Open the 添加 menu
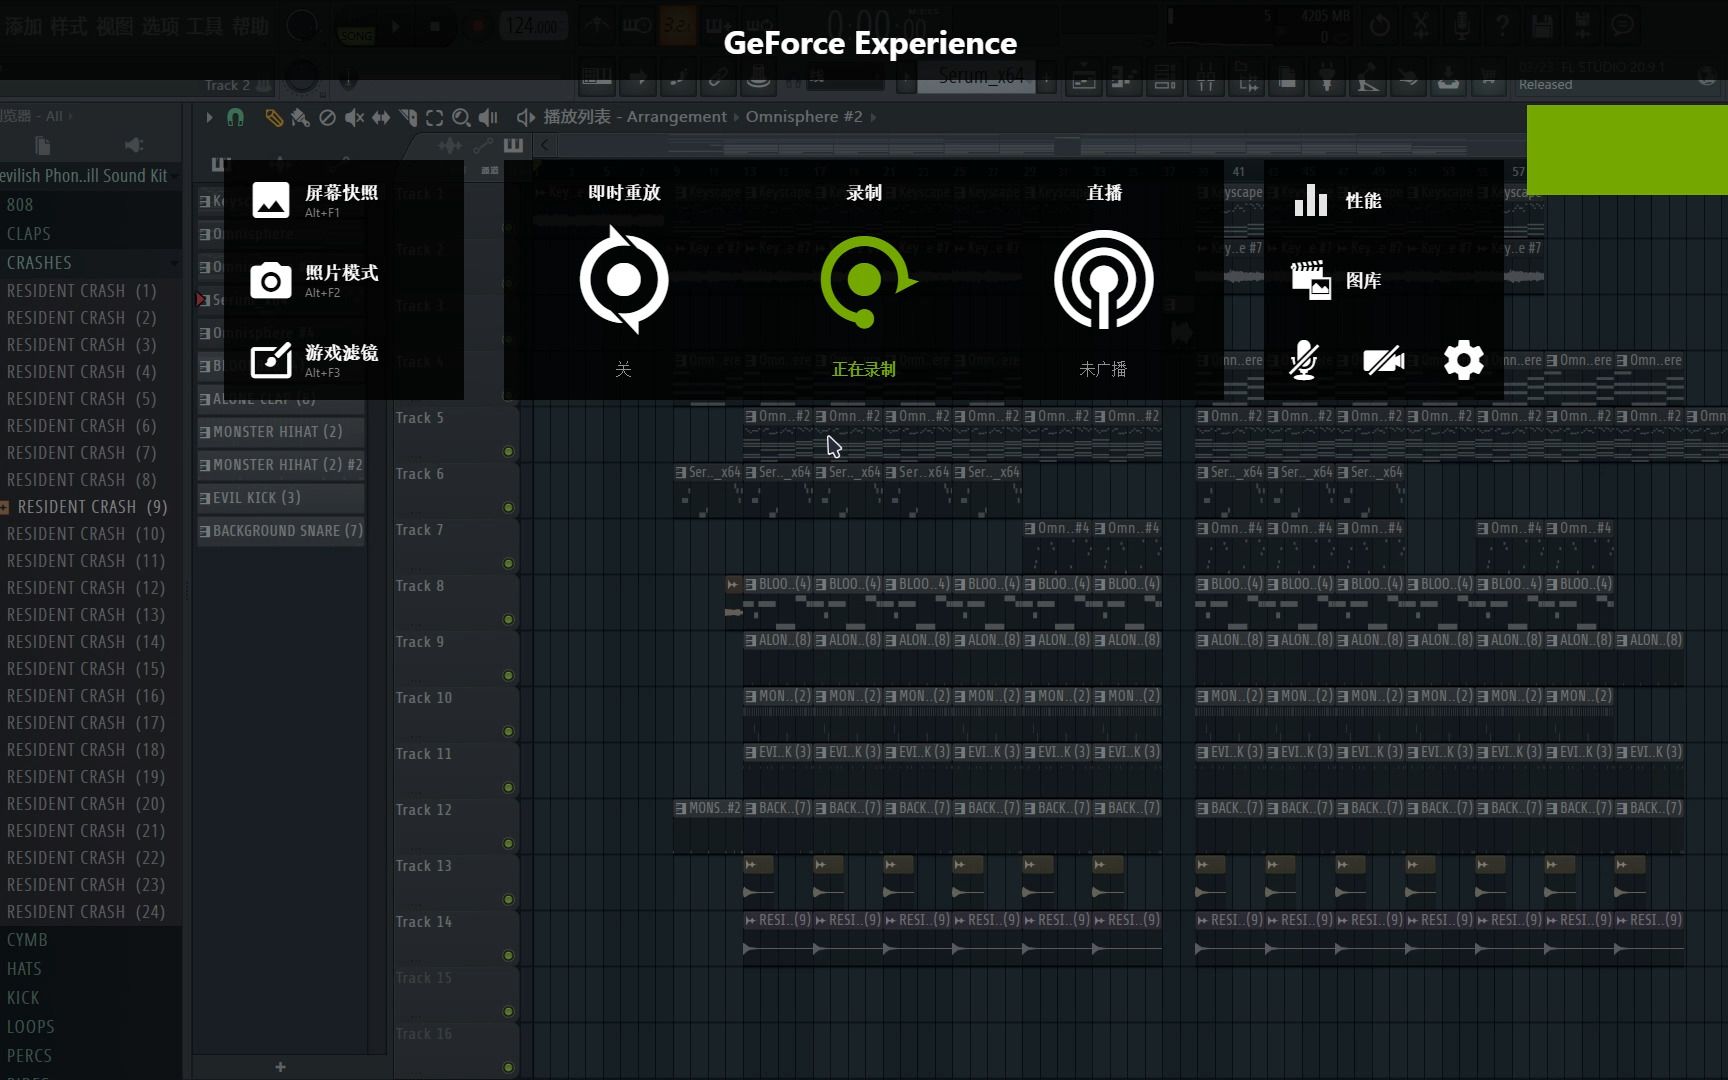Screen dimensions: 1728x1080 [23, 26]
